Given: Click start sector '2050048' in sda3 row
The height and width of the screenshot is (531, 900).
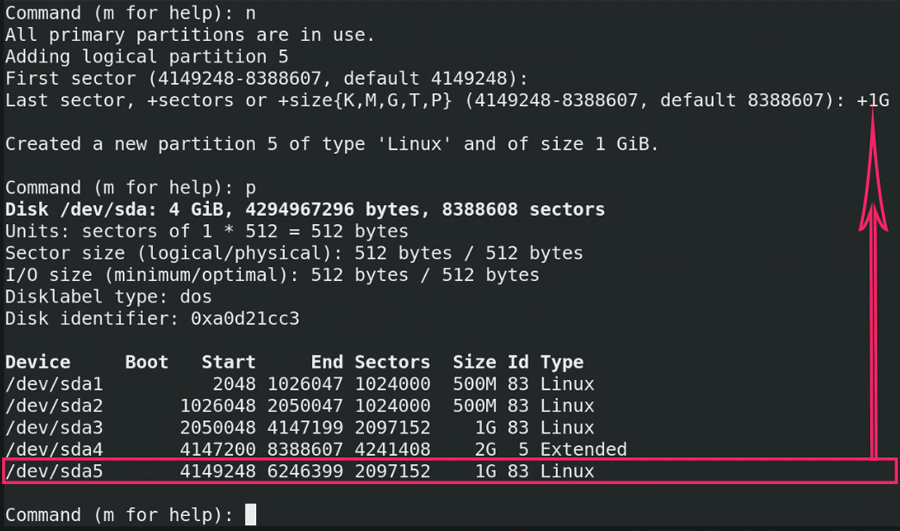Looking at the screenshot, I should [218, 427].
